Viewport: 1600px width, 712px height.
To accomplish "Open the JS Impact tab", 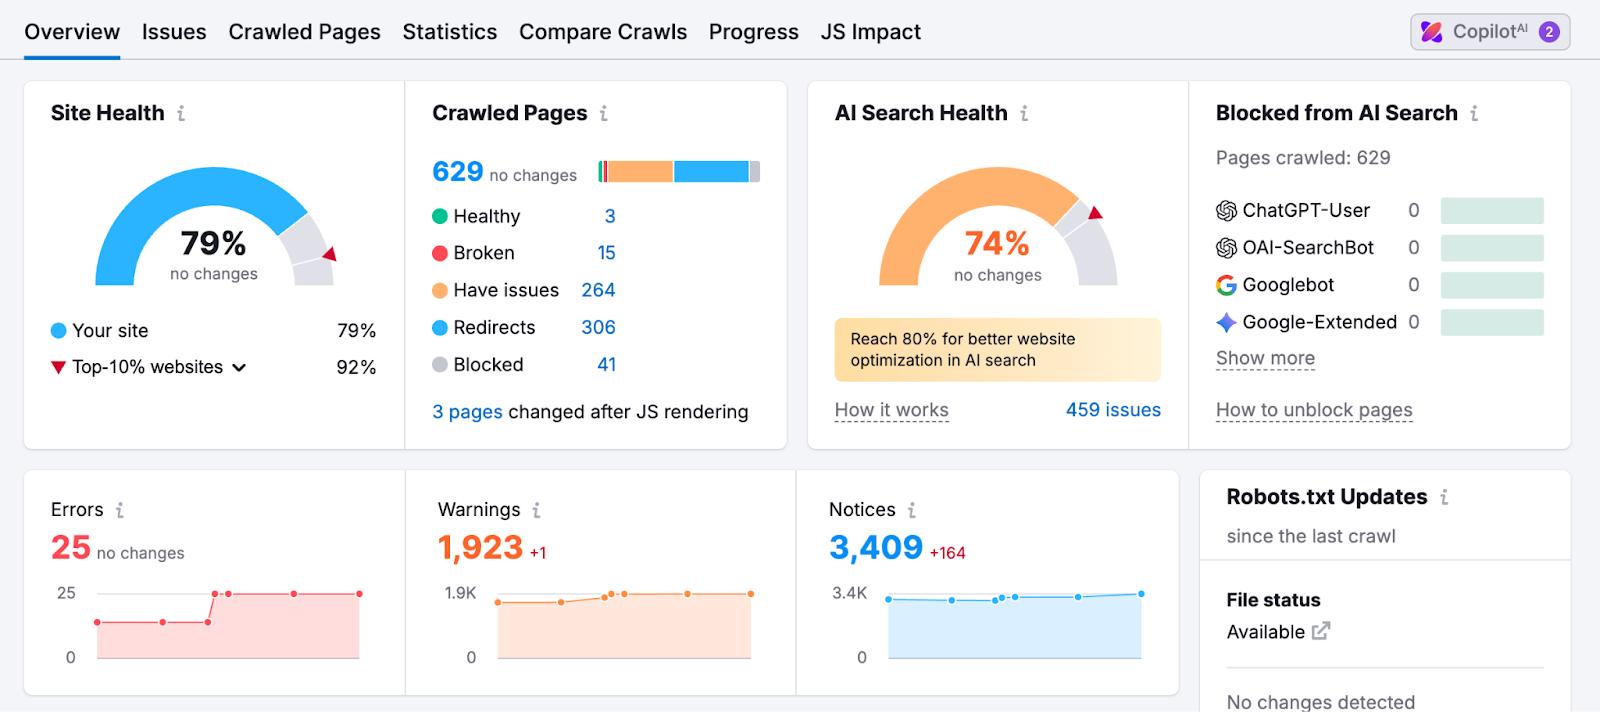I will click(x=870, y=31).
